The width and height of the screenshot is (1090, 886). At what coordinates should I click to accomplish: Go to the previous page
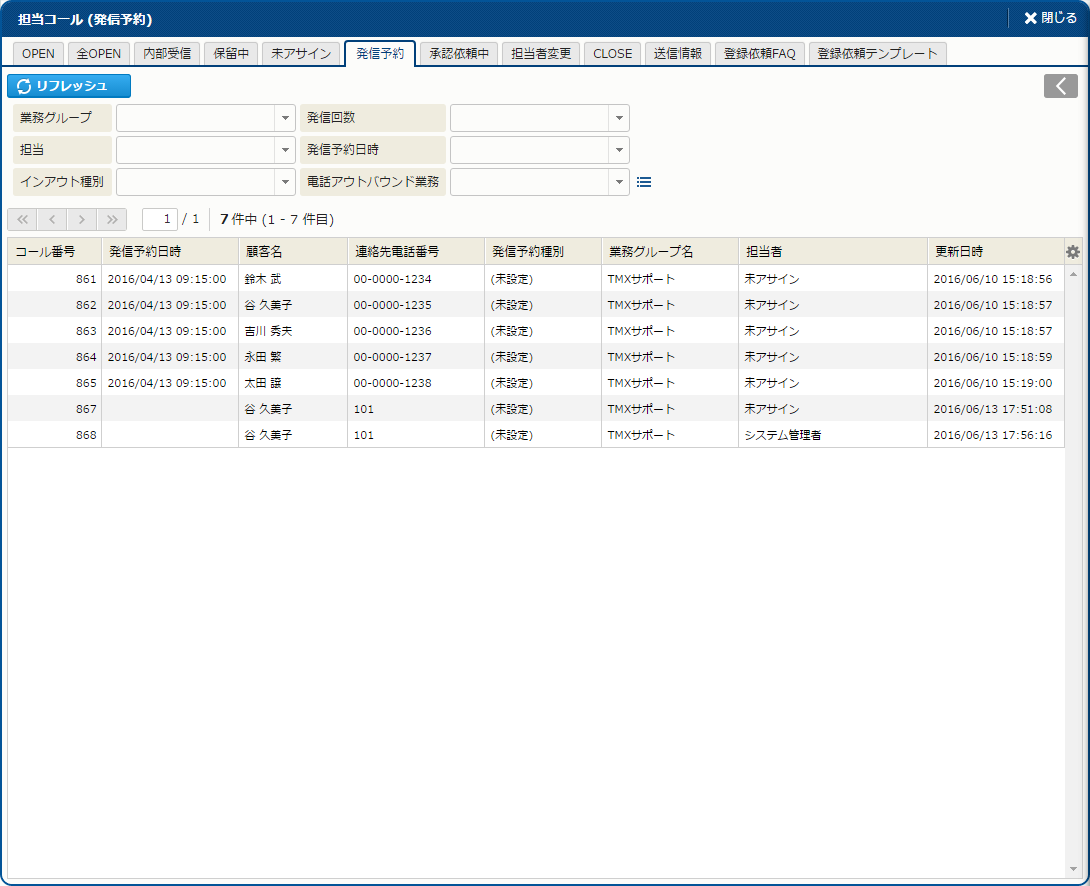52,219
